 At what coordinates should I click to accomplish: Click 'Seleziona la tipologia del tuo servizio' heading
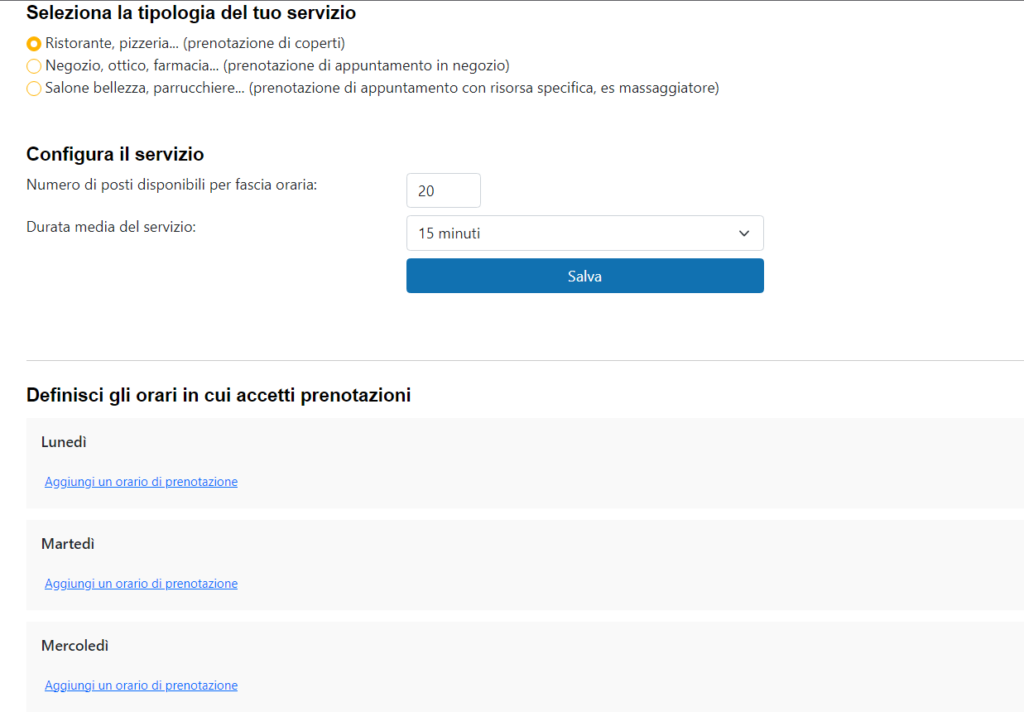[x=191, y=12]
